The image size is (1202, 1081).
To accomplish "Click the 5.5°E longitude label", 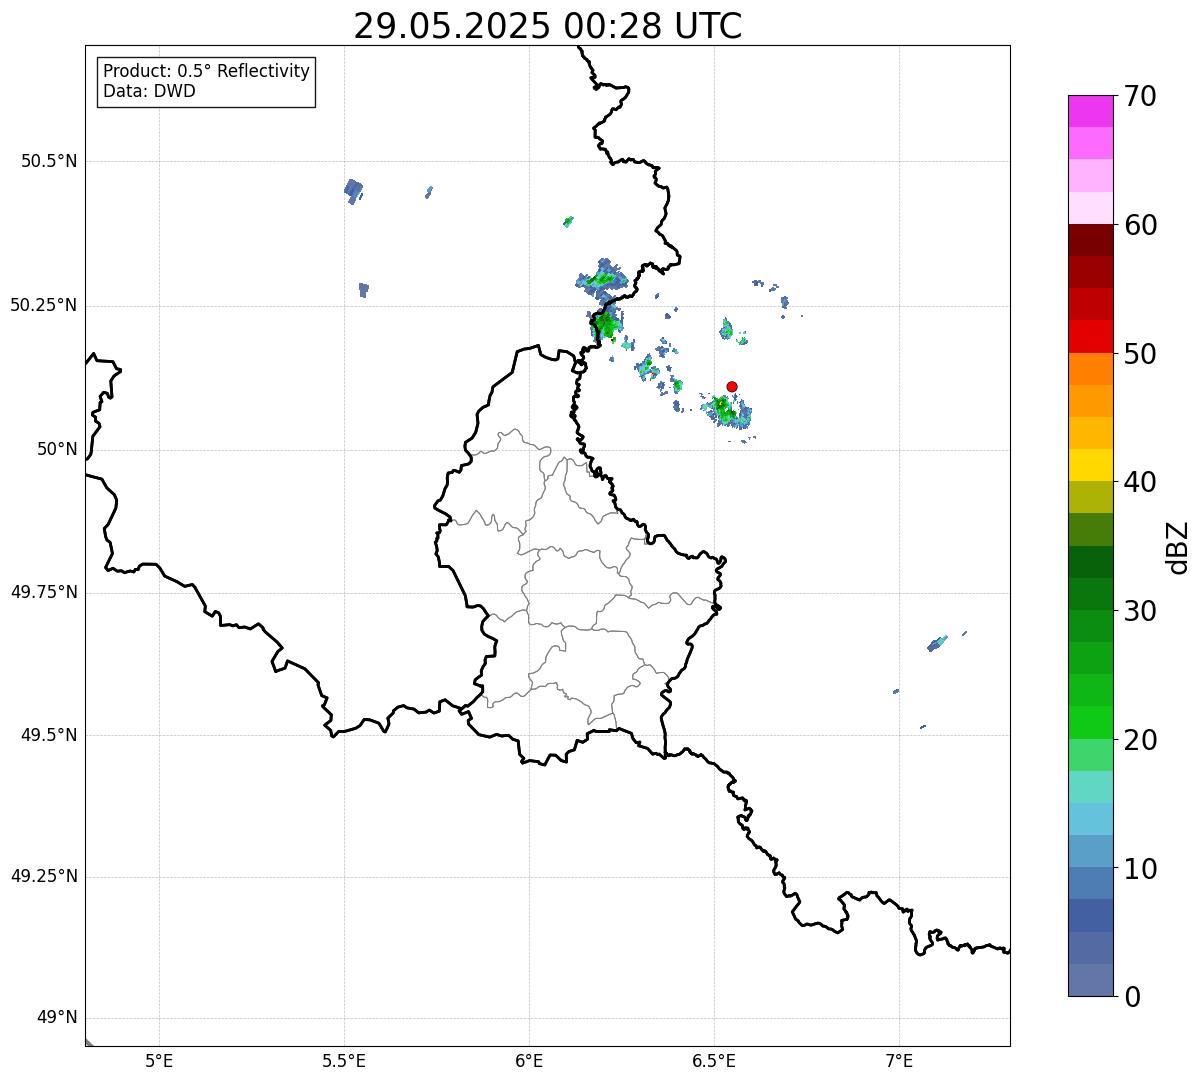I will (344, 1060).
